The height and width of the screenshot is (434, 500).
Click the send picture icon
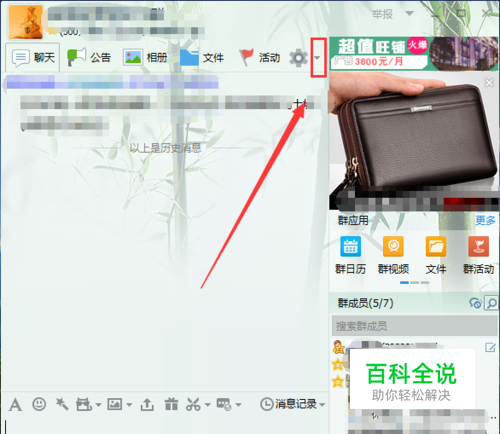115,404
